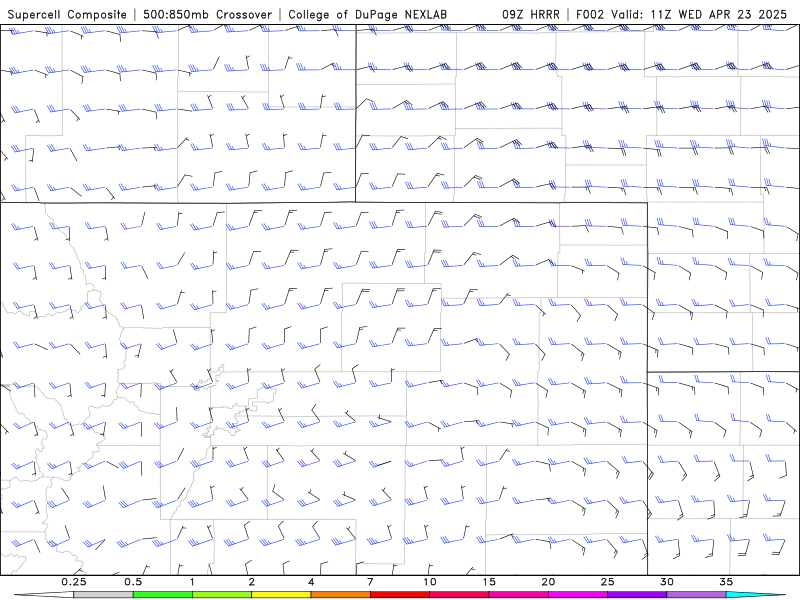
Task: Click the legend value '0.5'
Action: pyautogui.click(x=133, y=582)
